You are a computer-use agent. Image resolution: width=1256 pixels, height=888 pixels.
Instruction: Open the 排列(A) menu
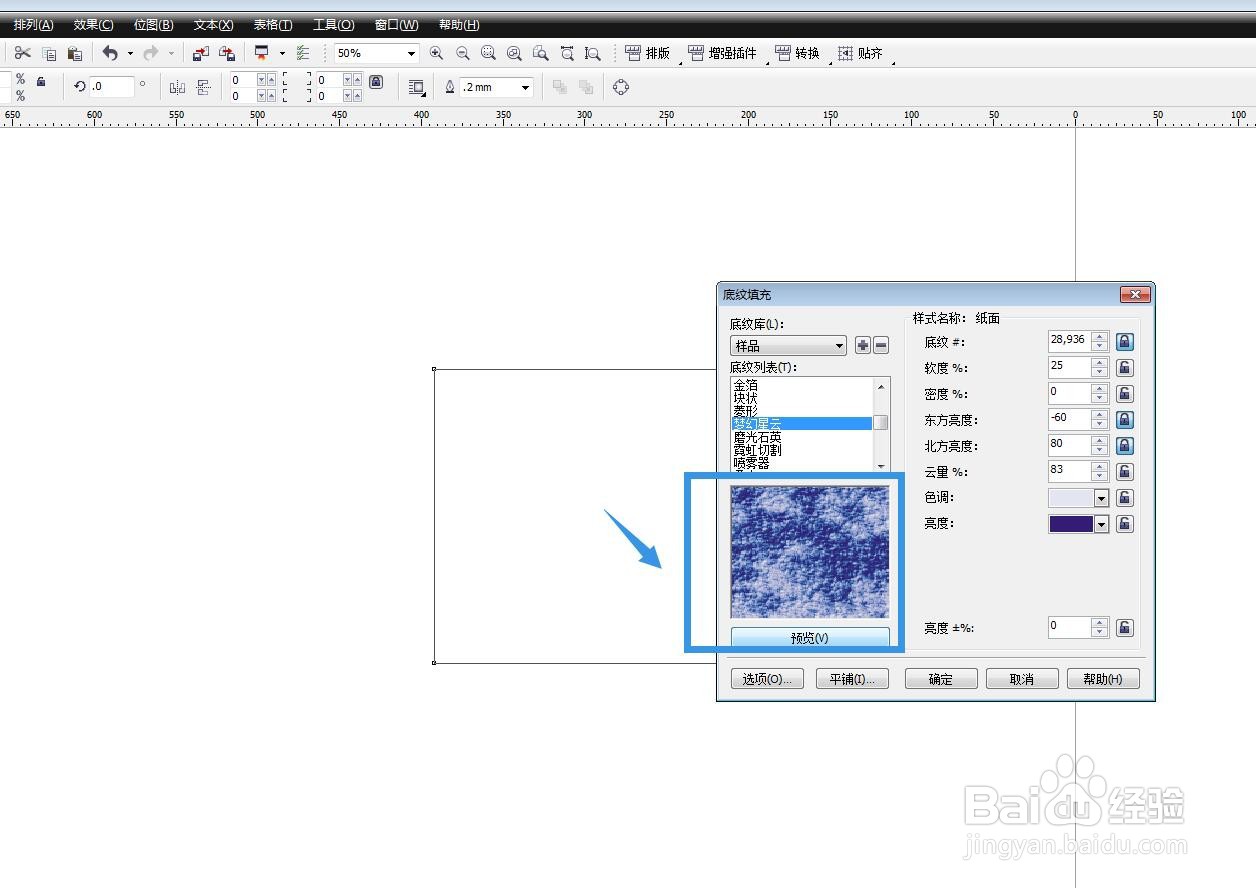click(34, 25)
